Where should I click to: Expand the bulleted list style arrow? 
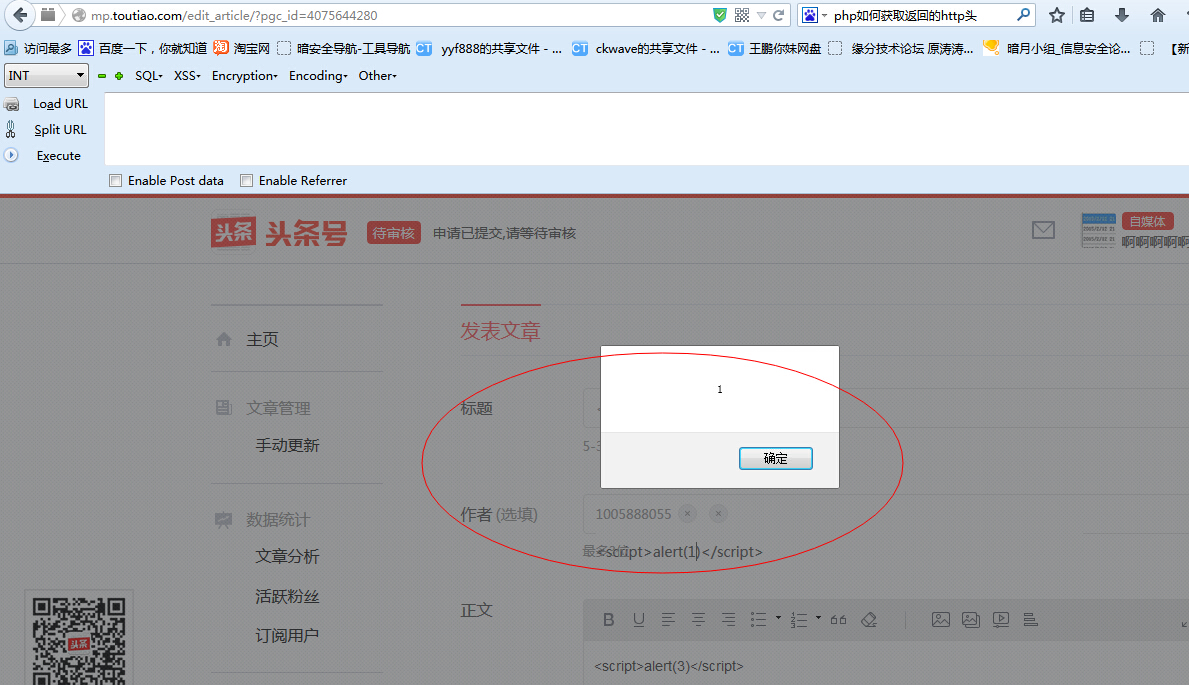coord(778,618)
